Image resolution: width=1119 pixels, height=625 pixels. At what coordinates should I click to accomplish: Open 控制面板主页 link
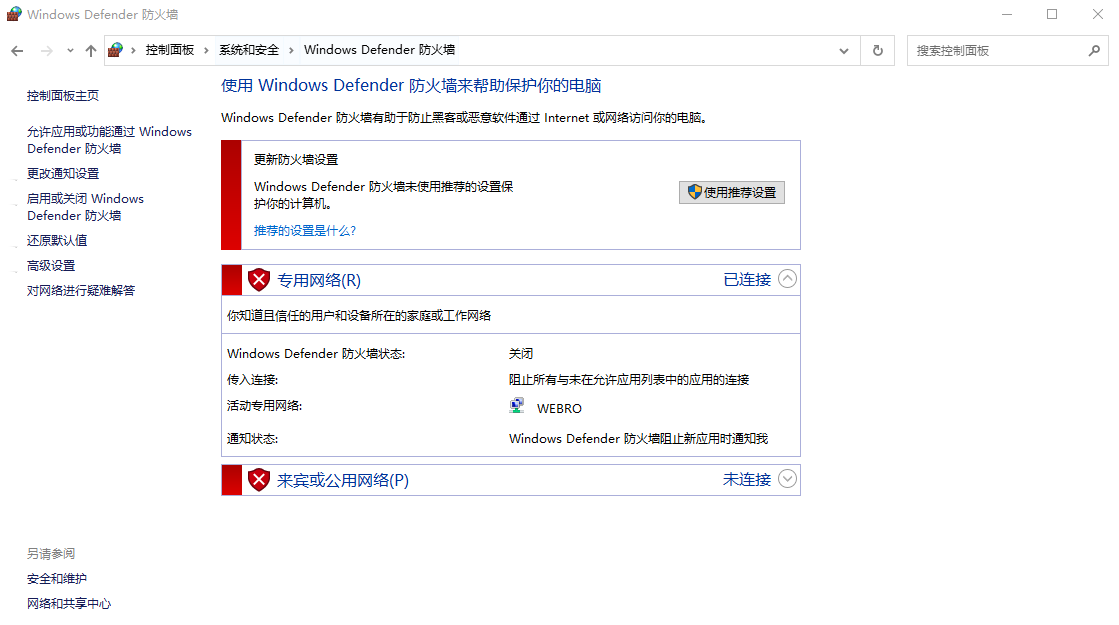tap(63, 96)
